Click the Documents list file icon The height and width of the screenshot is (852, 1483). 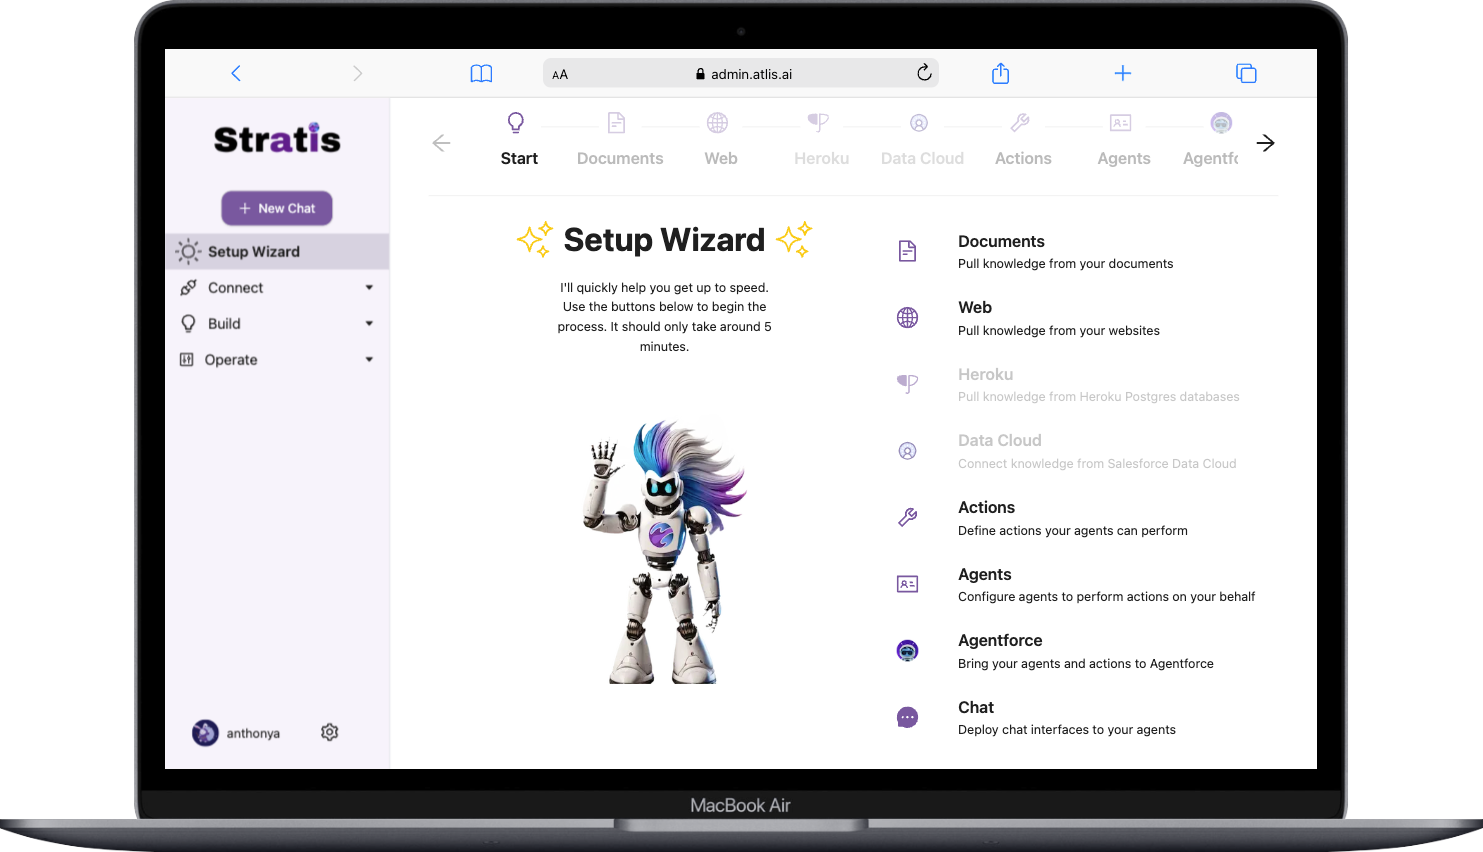[907, 251]
